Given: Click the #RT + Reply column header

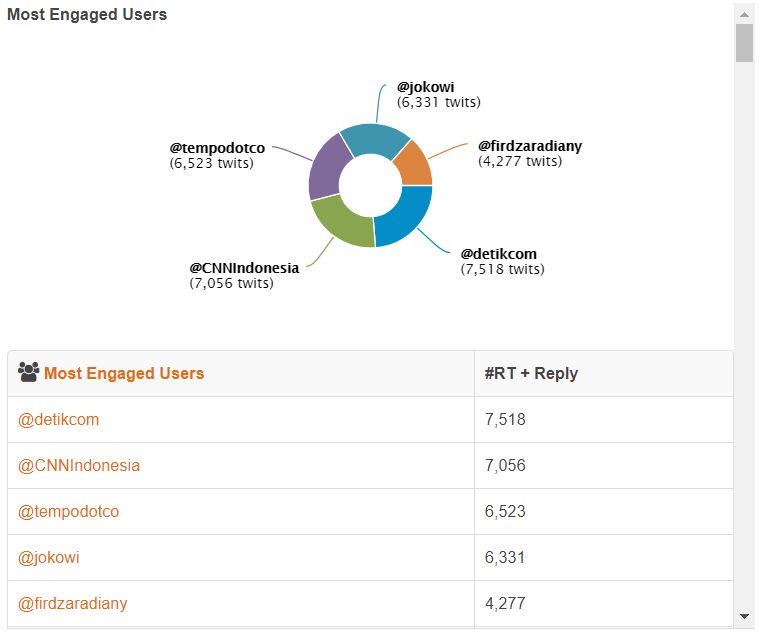Looking at the screenshot, I should 531,374.
